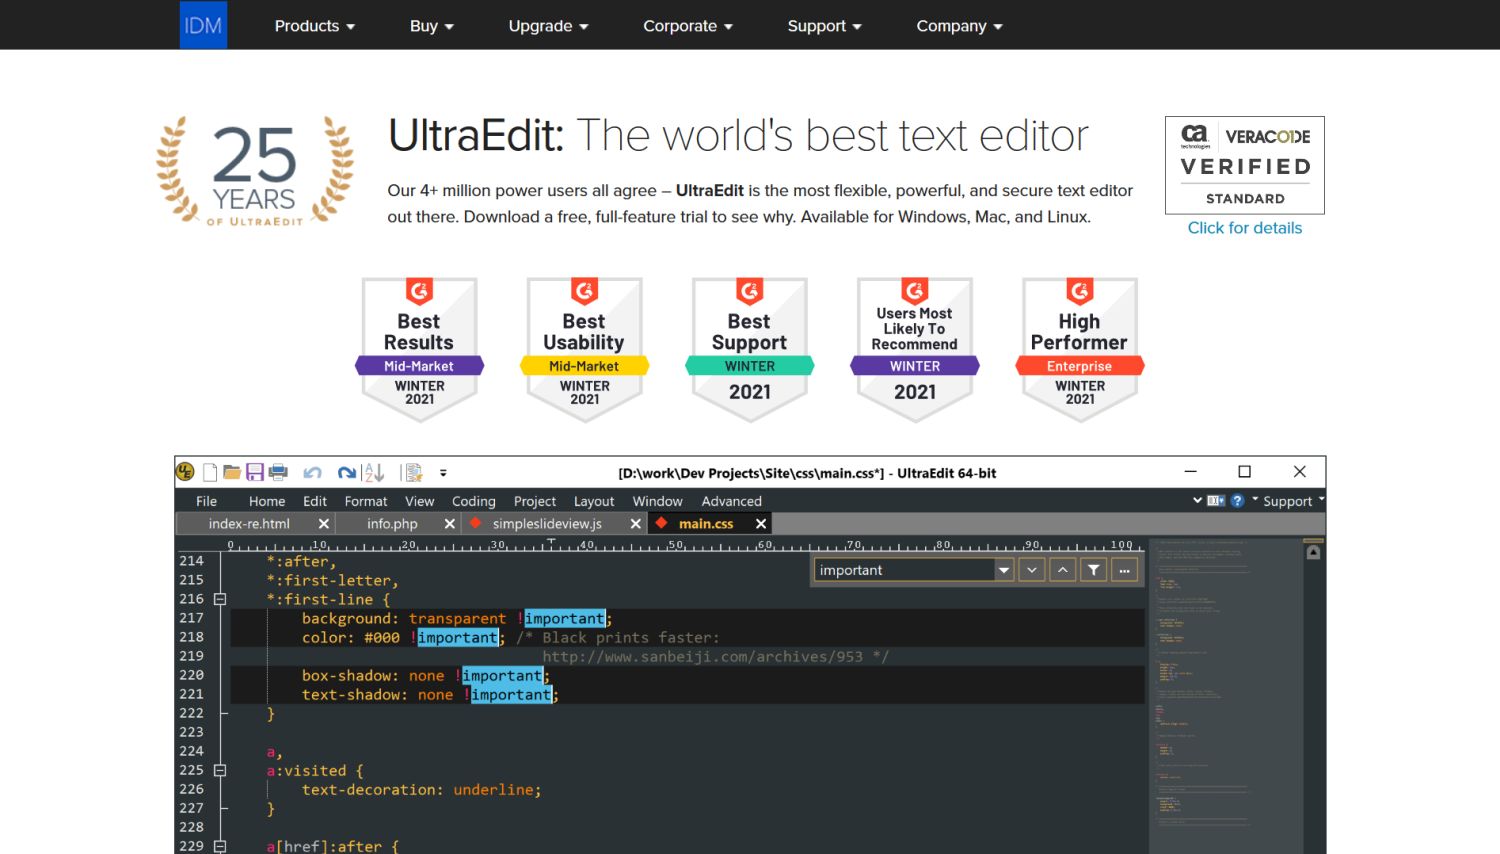Open a file using the Open folder icon
Image resolution: width=1500 pixels, height=854 pixels.
coord(232,472)
